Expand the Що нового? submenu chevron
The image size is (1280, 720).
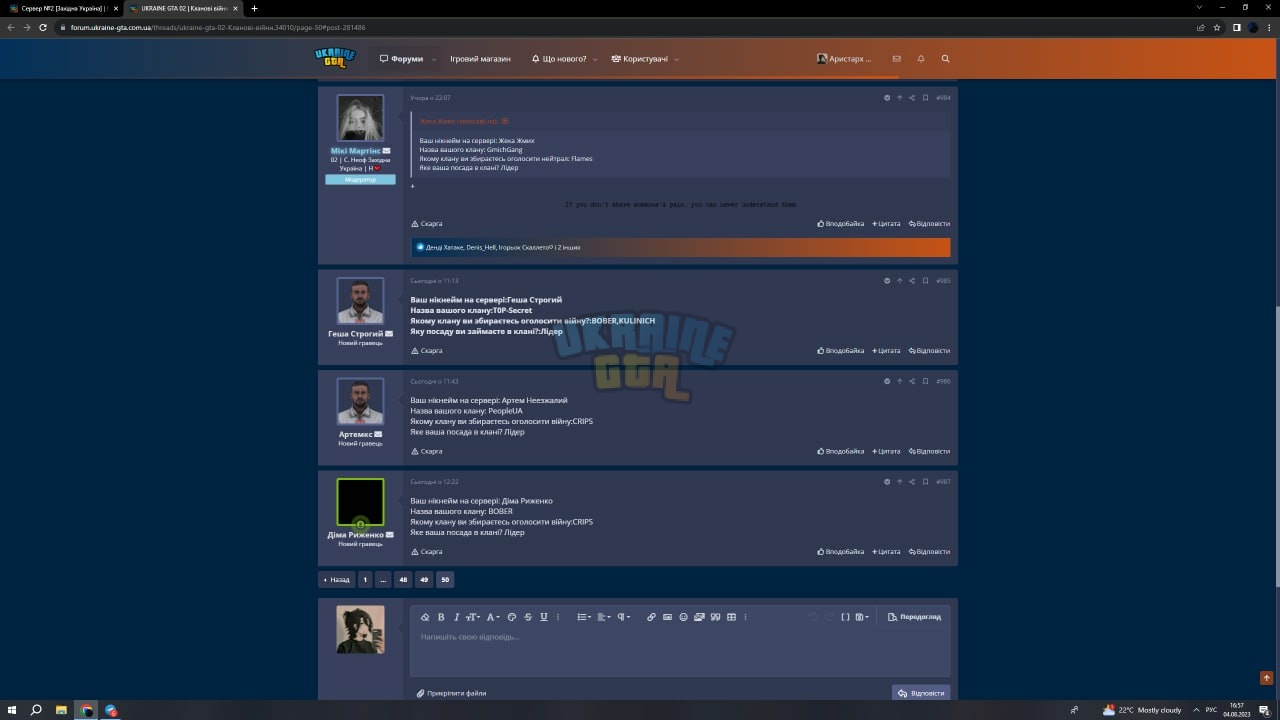595,59
